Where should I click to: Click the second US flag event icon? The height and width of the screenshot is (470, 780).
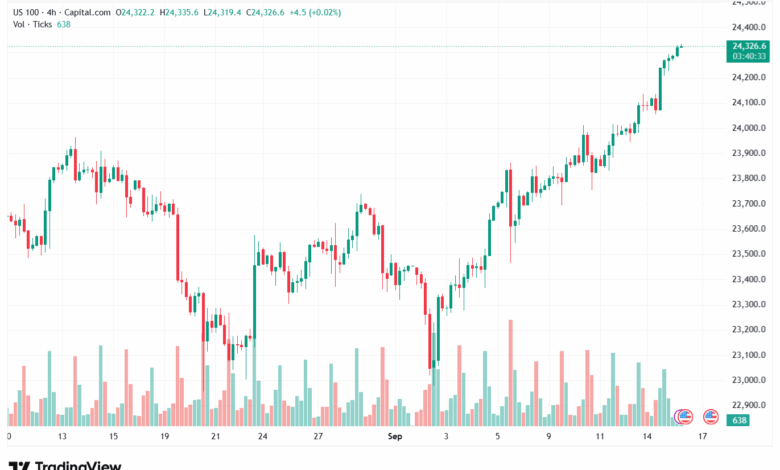pos(711,415)
